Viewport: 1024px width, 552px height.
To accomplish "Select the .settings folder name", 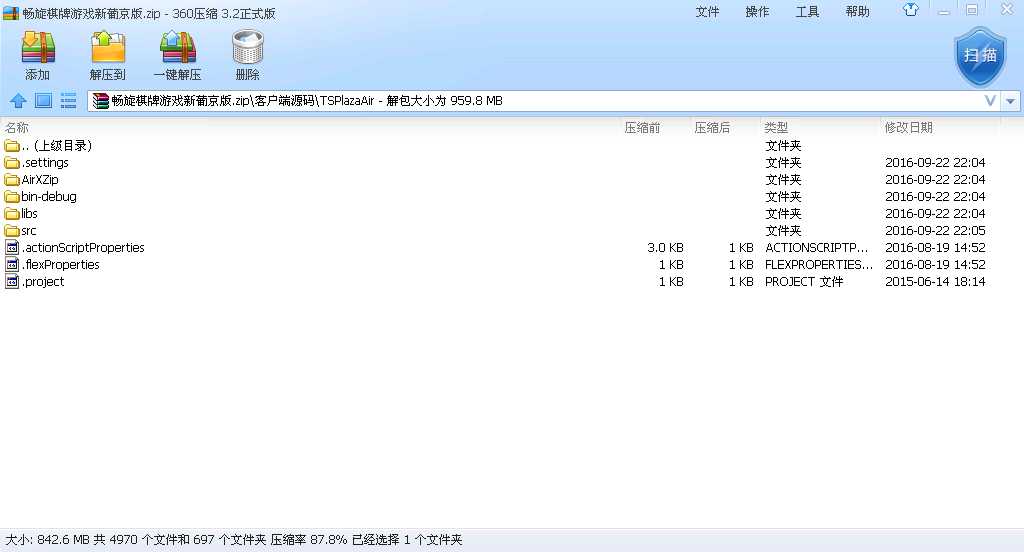I will pos(45,163).
